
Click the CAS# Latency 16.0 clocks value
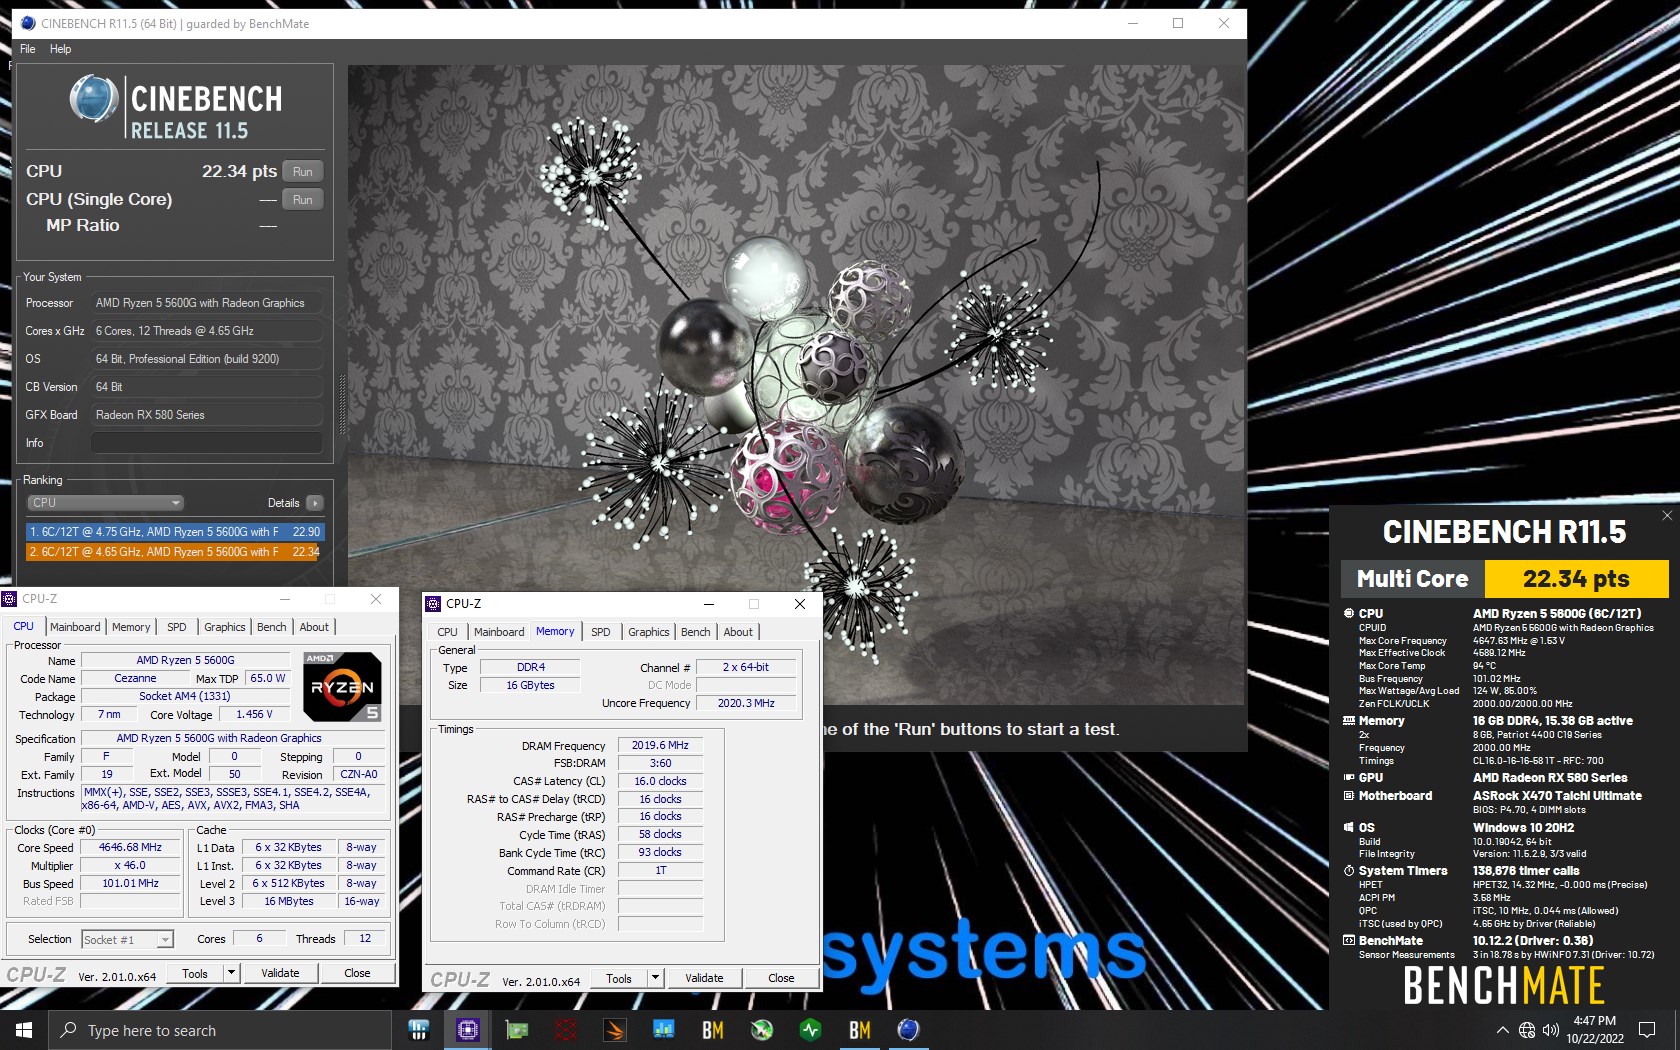(660, 781)
